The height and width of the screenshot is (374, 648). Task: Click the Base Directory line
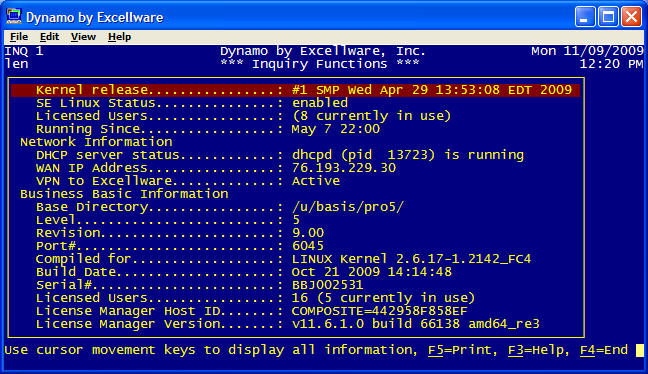click(x=219, y=207)
